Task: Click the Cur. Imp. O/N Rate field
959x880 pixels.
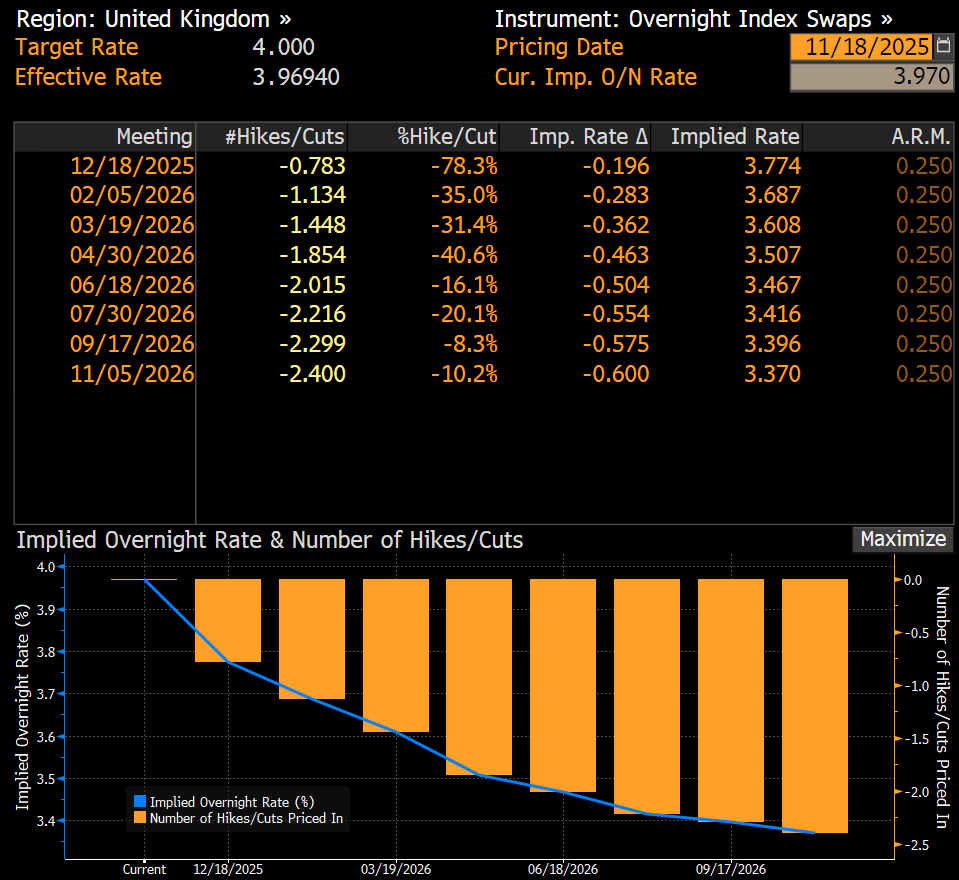Action: point(870,77)
